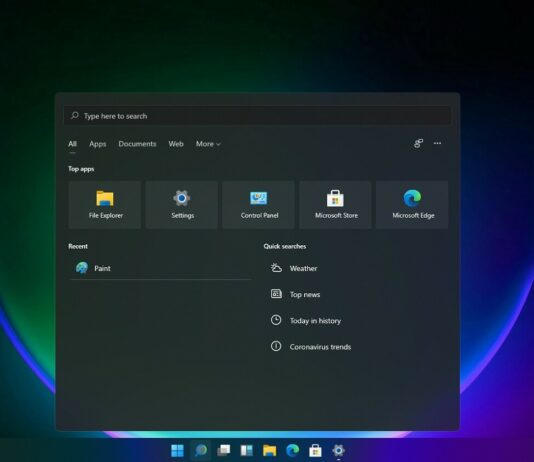The width and height of the screenshot is (534, 462).
Task: Click the Type here to search box
Action: [257, 116]
